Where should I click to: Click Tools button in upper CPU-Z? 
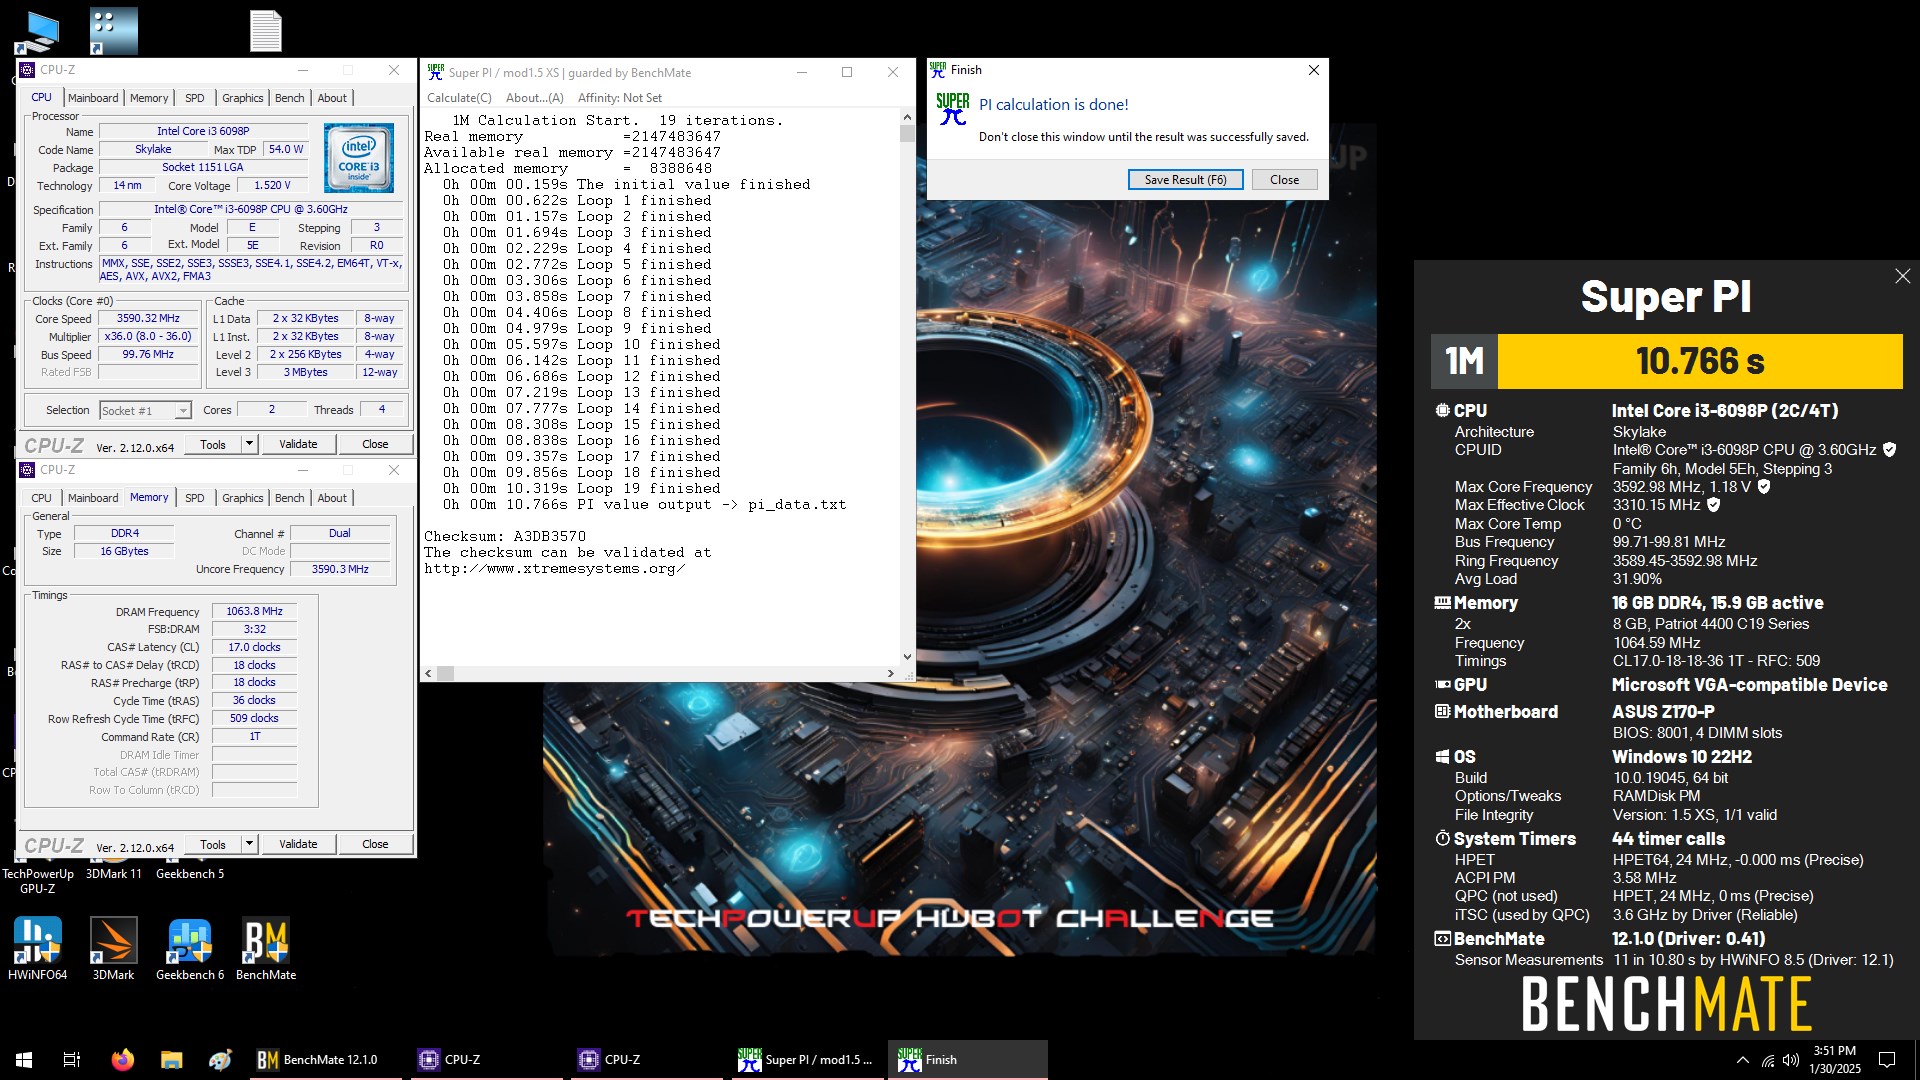213,444
